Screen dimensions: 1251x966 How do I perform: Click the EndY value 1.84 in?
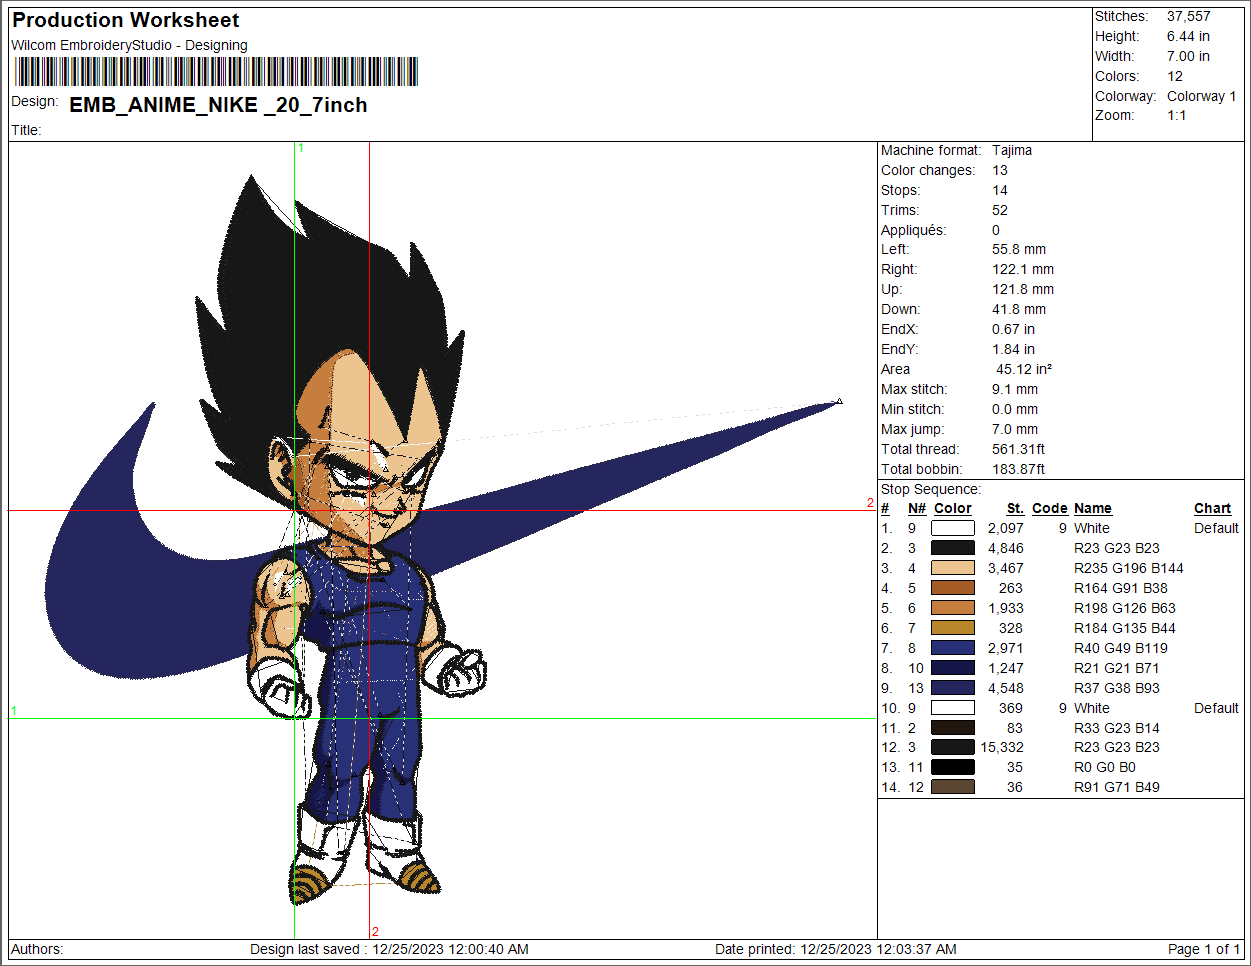[1013, 349]
